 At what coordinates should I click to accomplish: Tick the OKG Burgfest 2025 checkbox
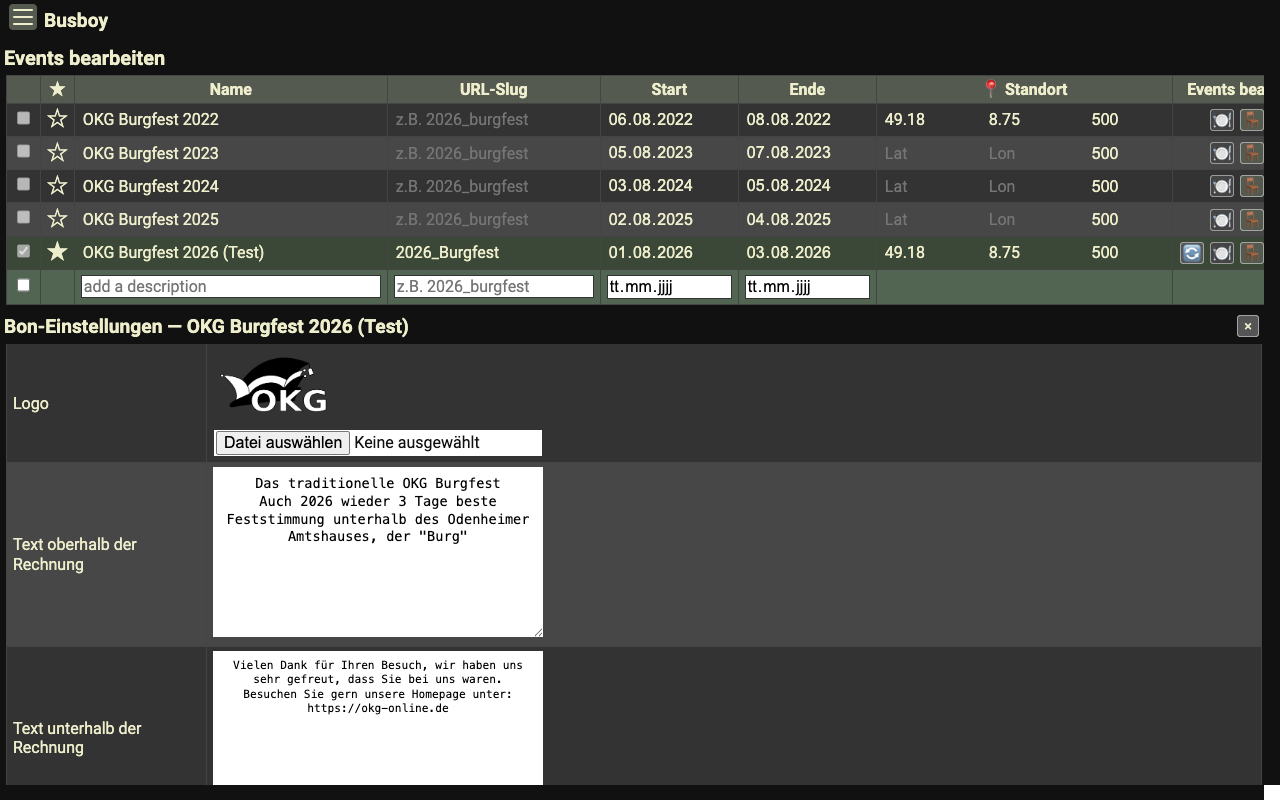[24, 217]
